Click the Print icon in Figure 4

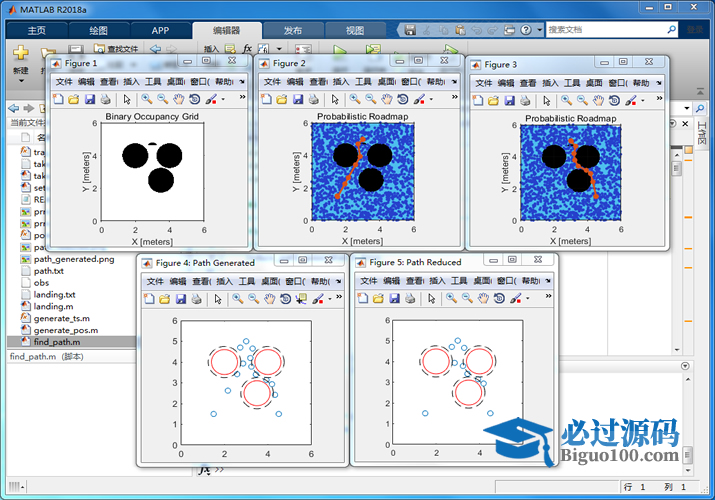(196, 298)
